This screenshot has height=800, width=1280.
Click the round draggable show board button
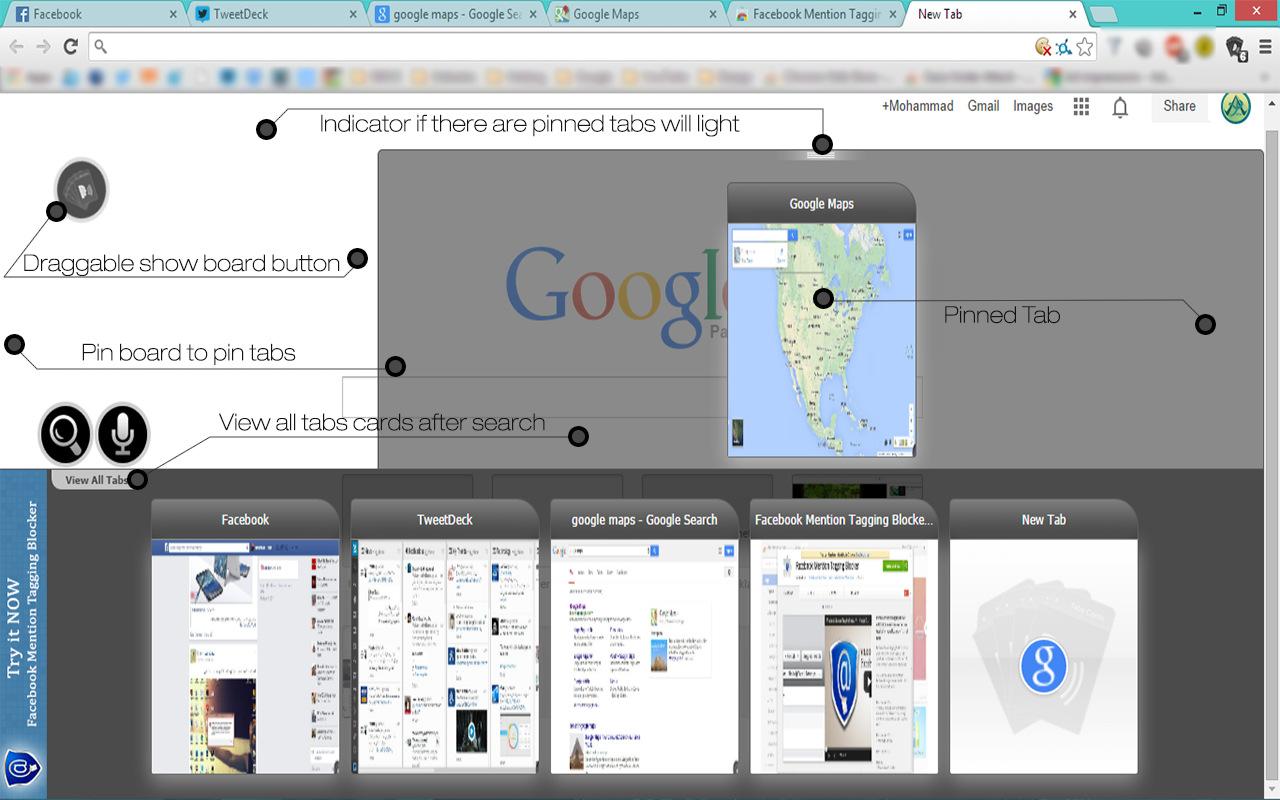click(x=81, y=189)
